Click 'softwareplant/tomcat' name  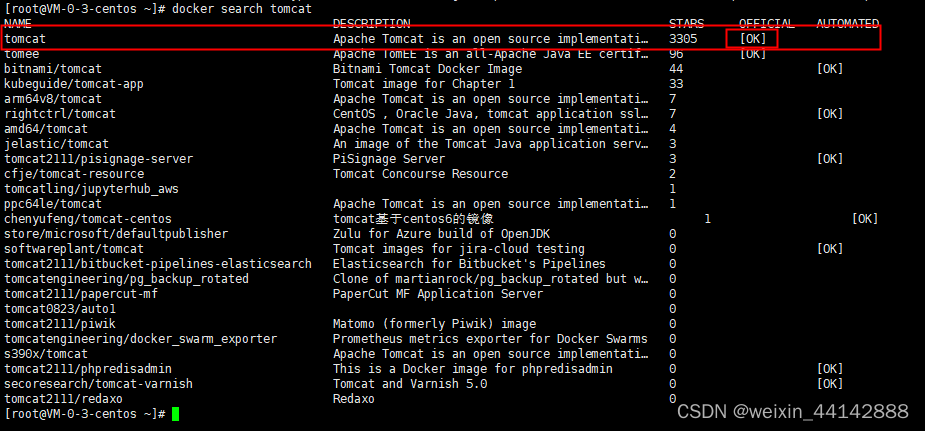pyautogui.click(x=74, y=249)
